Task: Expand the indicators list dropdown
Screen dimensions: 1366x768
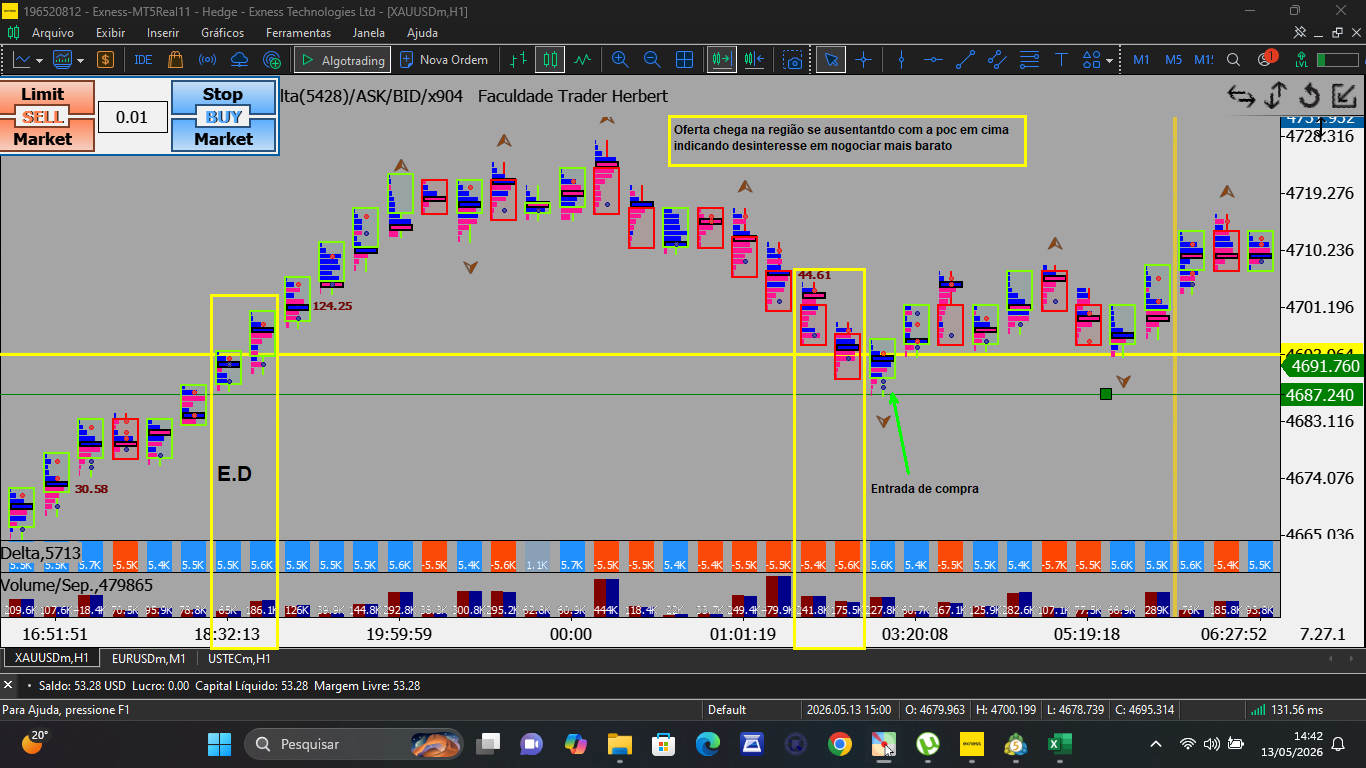Action: pyautogui.click(x=80, y=60)
